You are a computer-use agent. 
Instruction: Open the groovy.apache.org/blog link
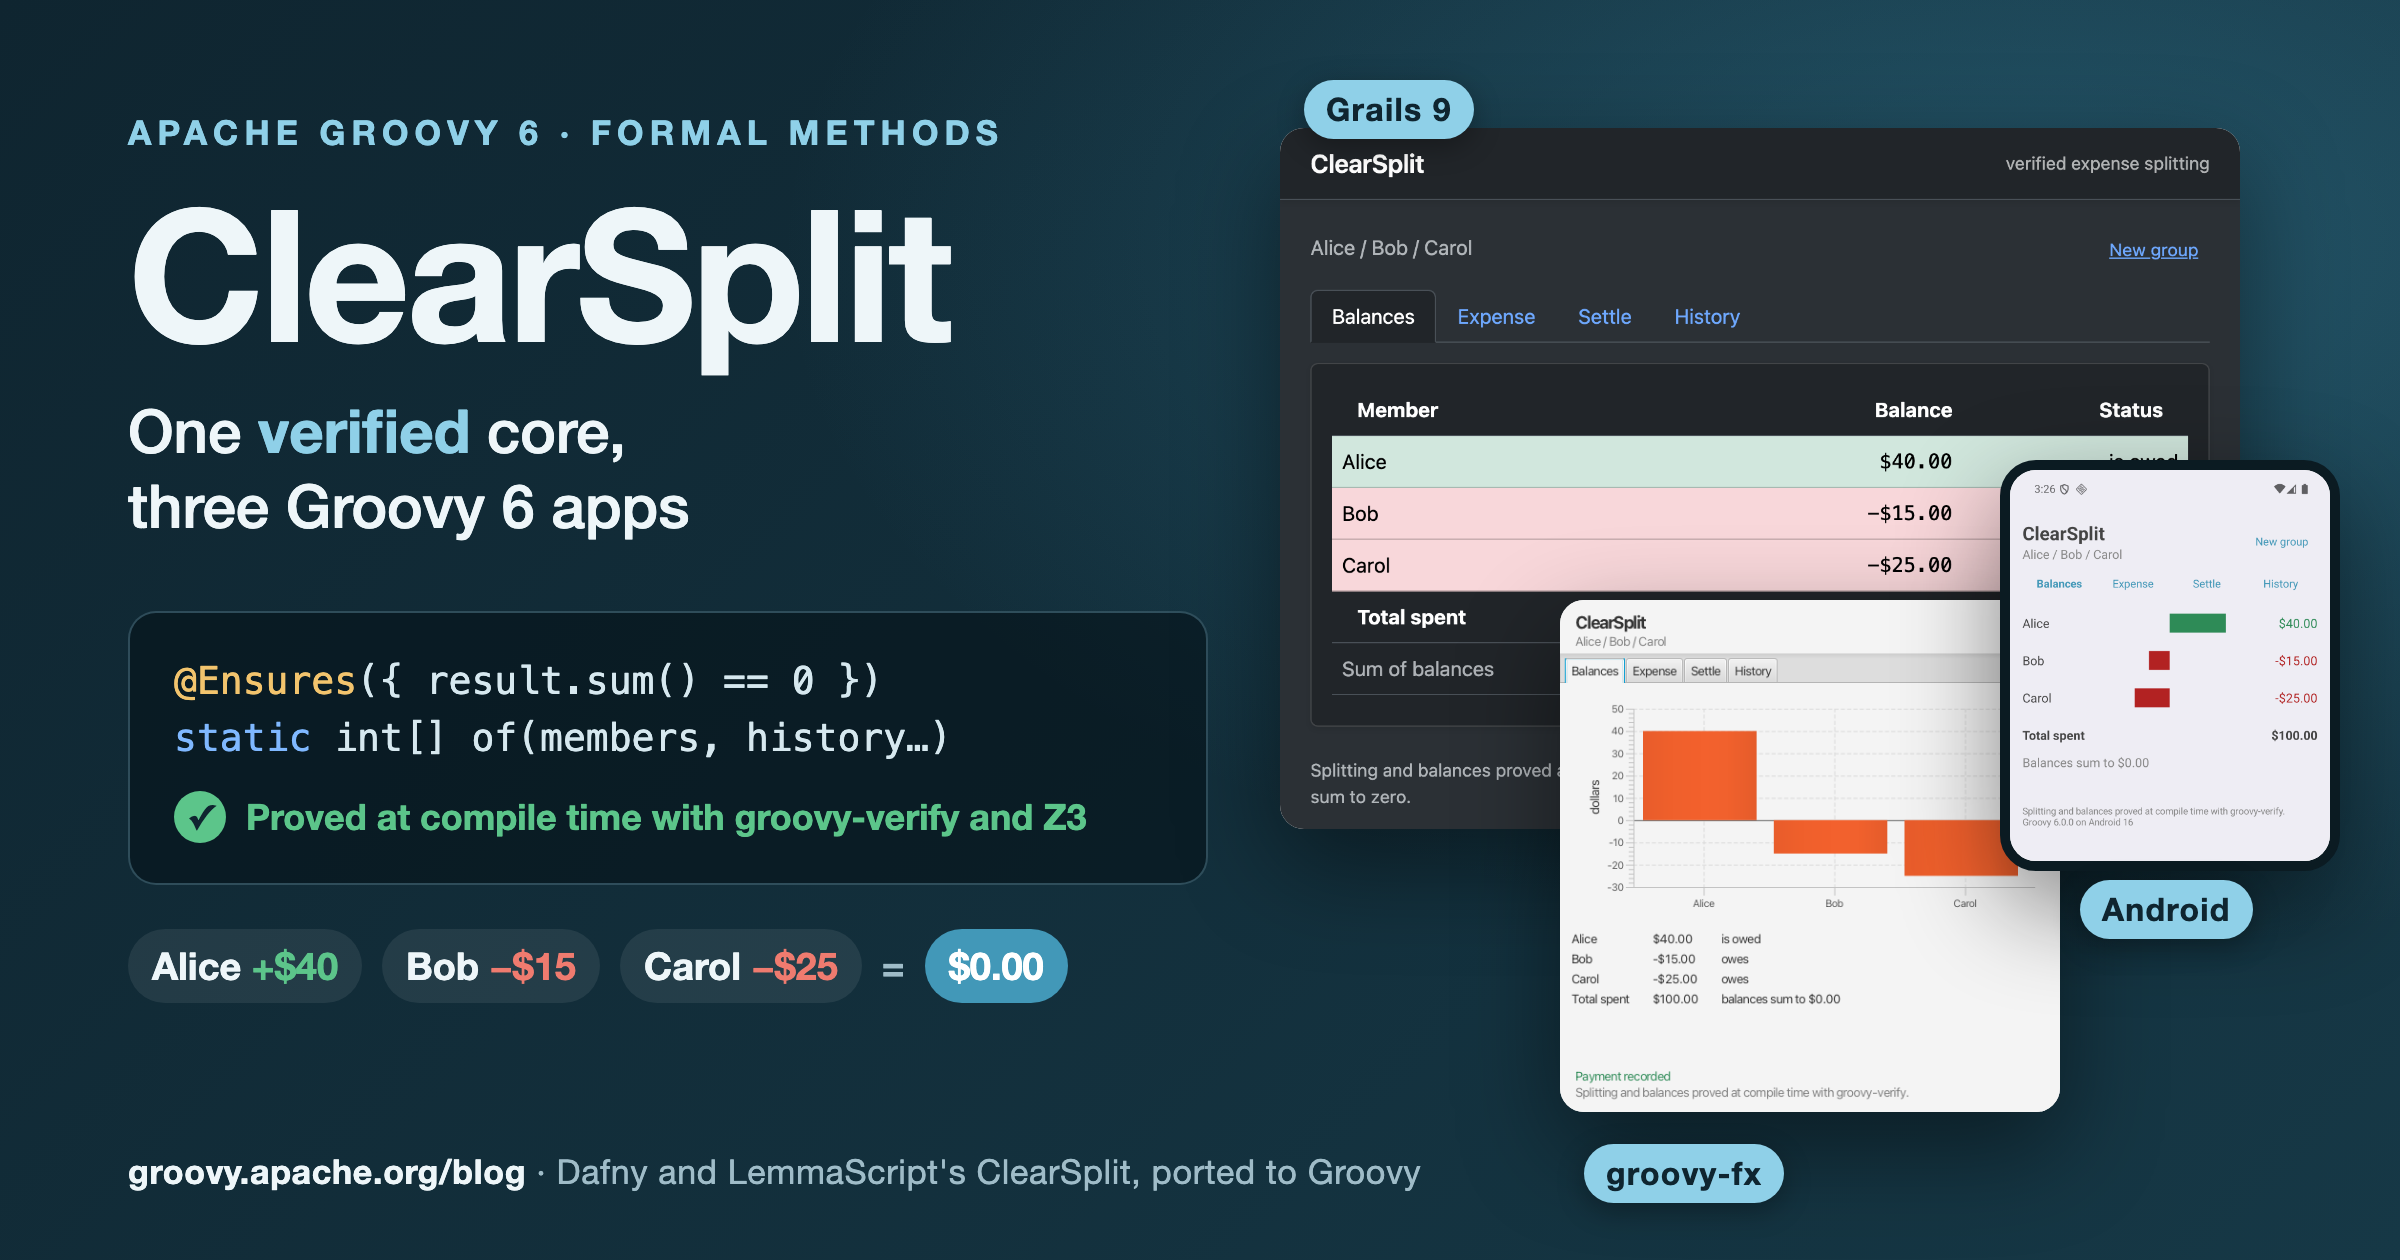pos(326,1172)
